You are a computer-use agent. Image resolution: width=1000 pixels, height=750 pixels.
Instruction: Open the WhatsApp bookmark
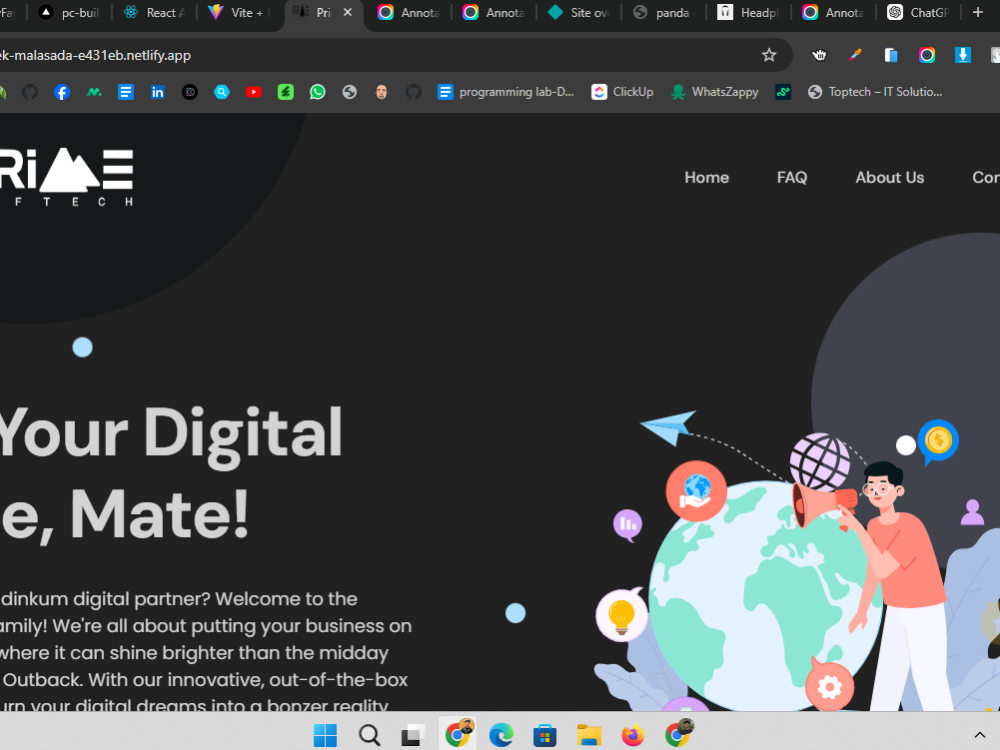317,92
